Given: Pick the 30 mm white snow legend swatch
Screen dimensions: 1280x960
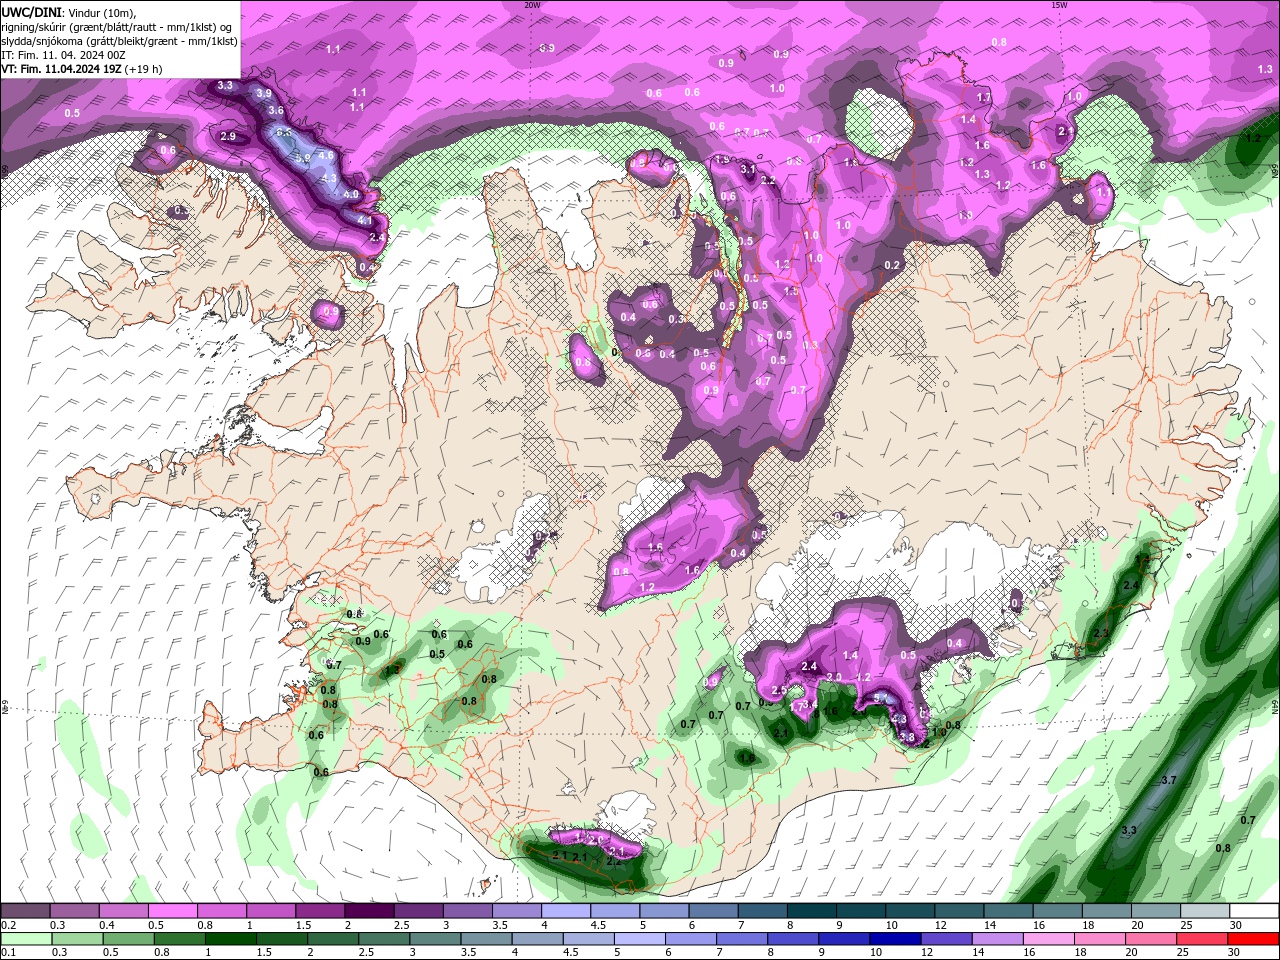Looking at the screenshot, I should (1254, 911).
